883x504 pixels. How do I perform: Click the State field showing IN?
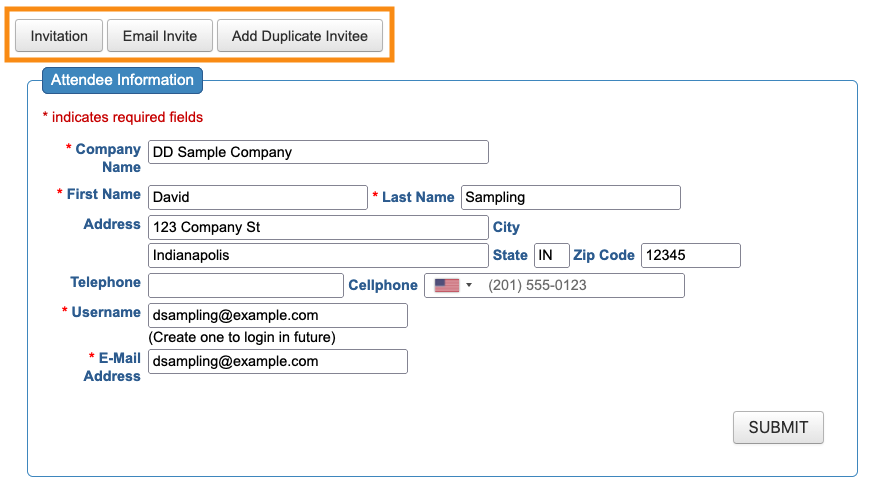pos(551,256)
